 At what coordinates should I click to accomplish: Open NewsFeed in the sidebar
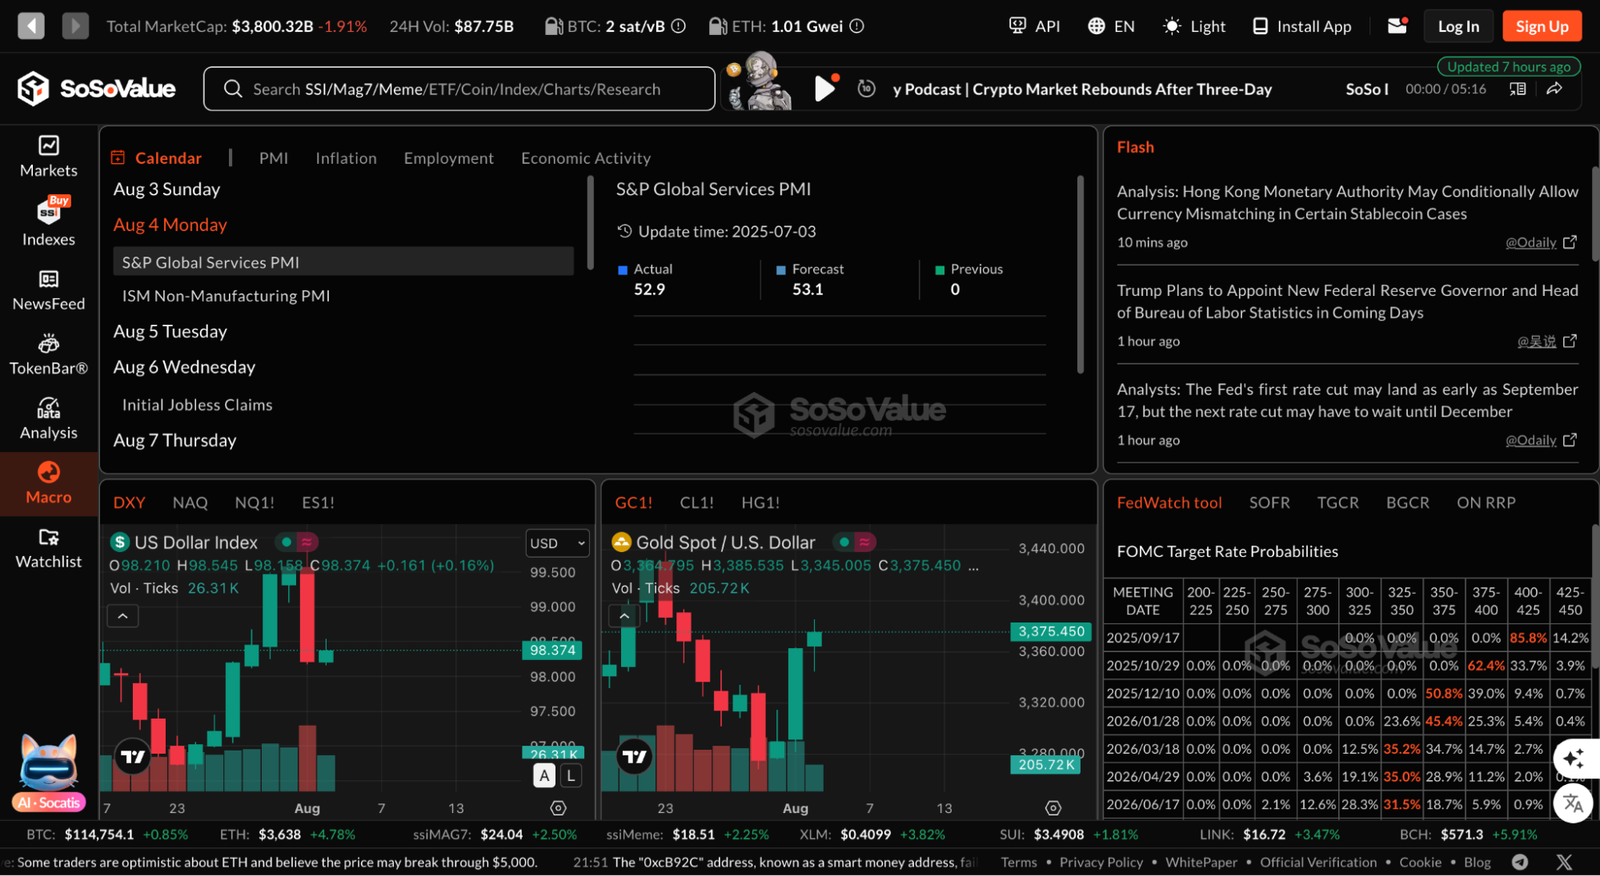pos(48,290)
